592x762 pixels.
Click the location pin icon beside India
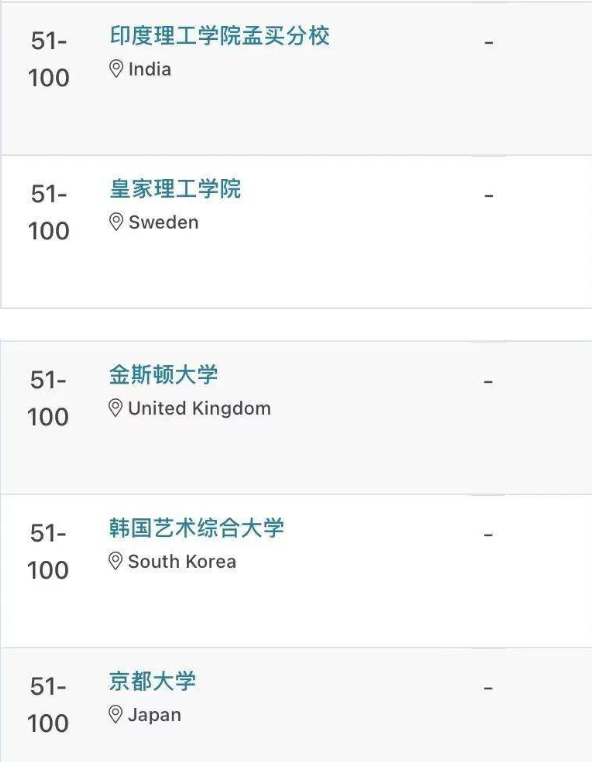tap(116, 69)
